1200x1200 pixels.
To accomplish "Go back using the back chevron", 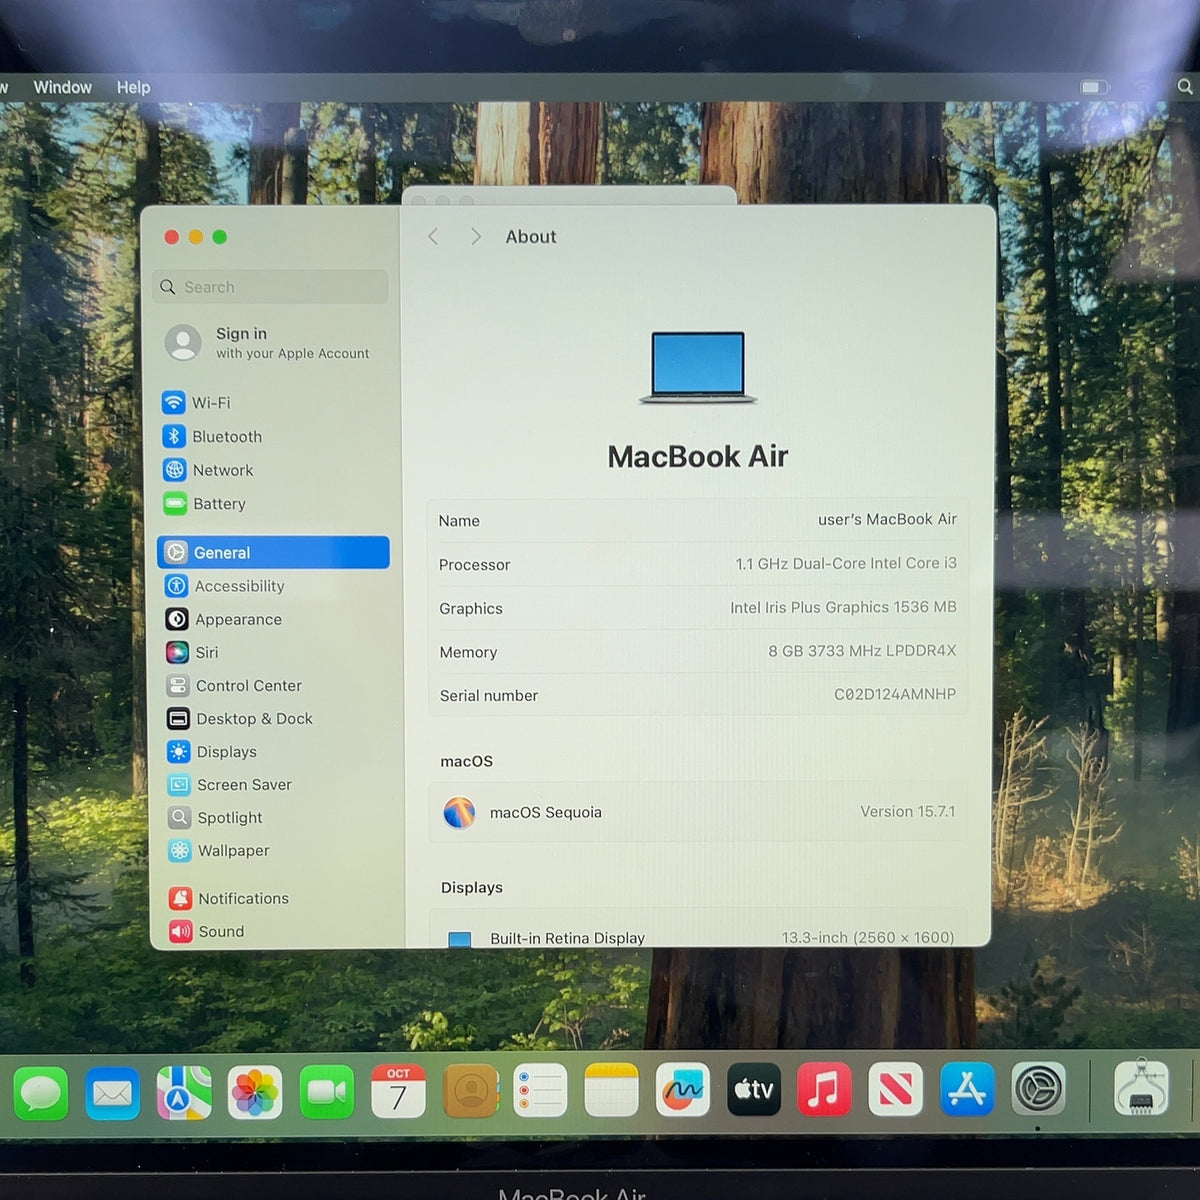I will pyautogui.click(x=433, y=237).
